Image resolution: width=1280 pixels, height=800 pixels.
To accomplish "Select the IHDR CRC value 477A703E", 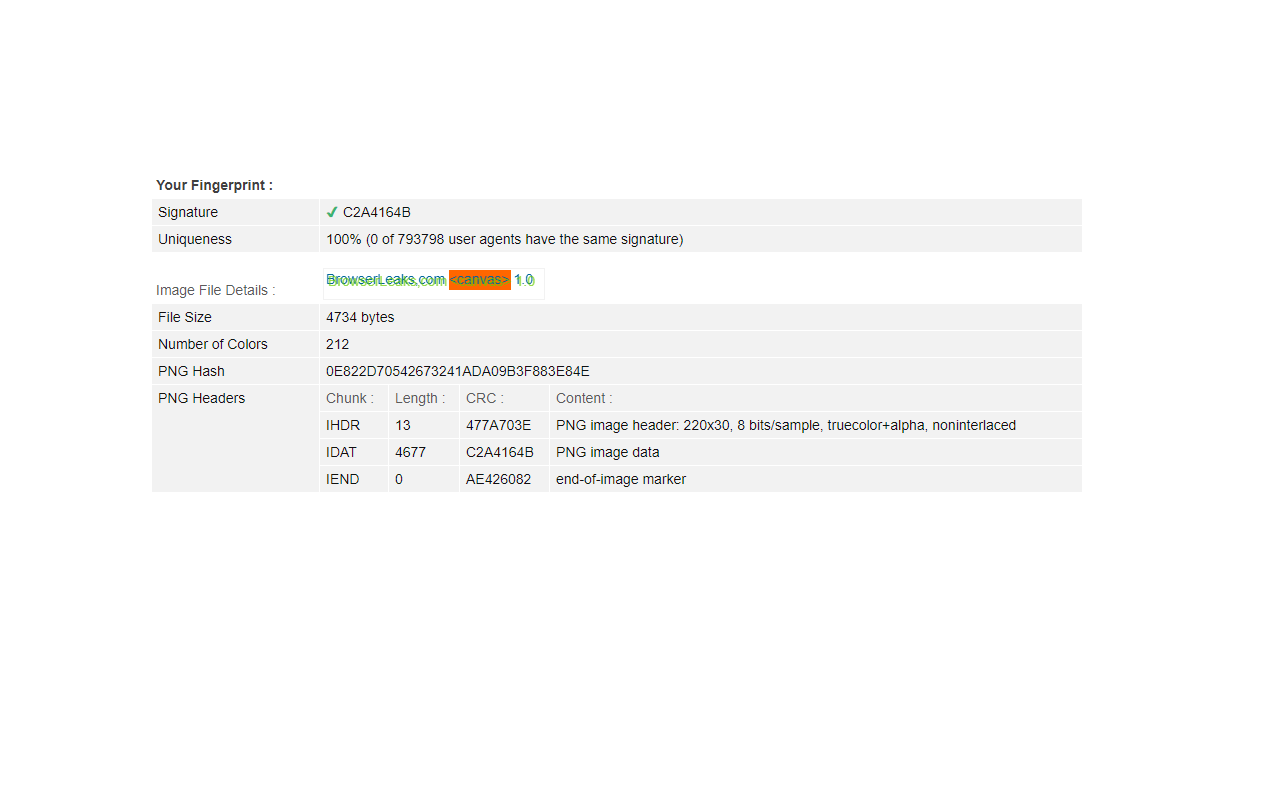I will click(x=499, y=425).
